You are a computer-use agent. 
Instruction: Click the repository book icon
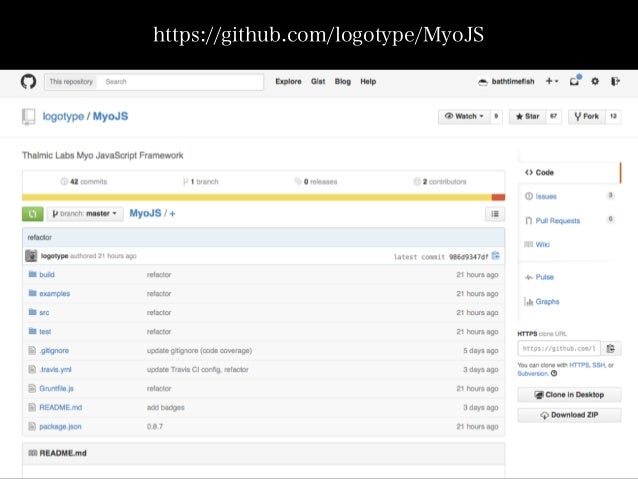tap(28, 117)
